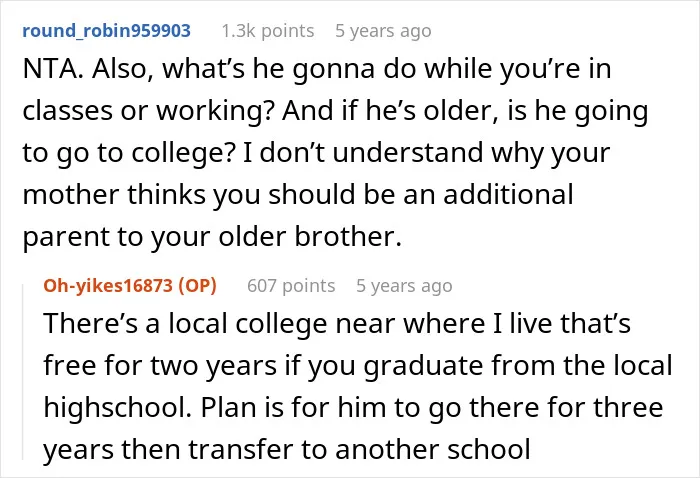Open round_robin959903's user profile

coord(106,31)
